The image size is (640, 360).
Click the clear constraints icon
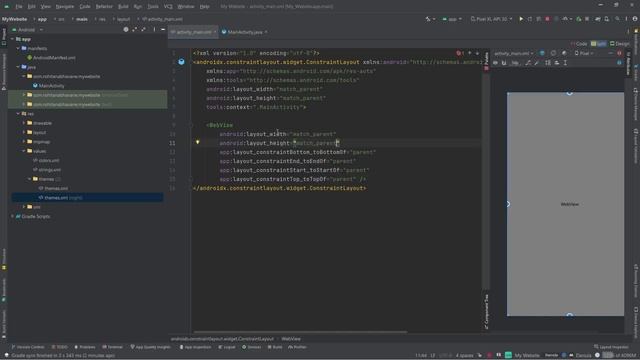pos(528,63)
